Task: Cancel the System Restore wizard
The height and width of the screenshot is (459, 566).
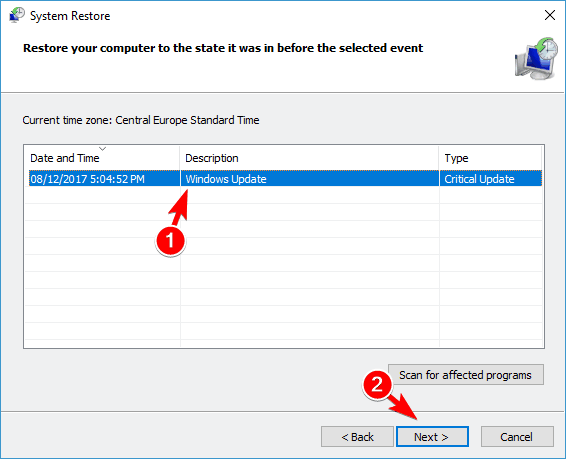Action: coord(517,437)
